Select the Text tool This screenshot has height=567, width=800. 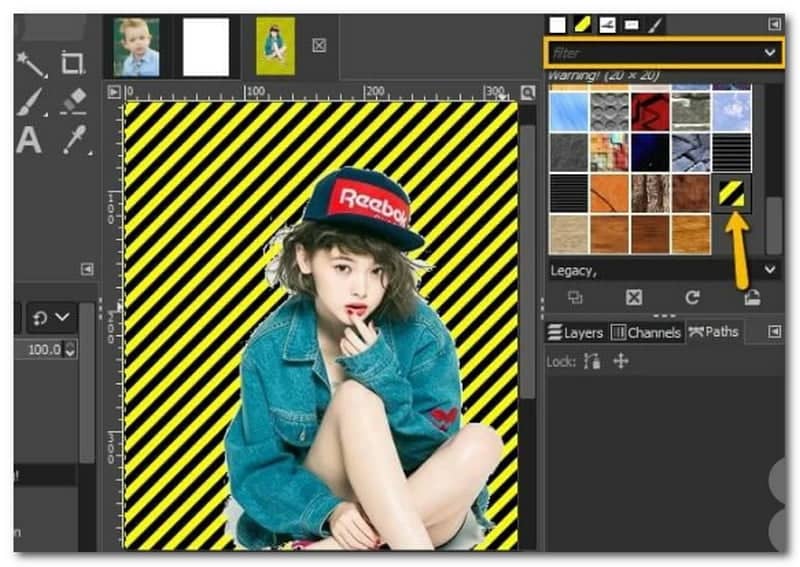point(29,140)
